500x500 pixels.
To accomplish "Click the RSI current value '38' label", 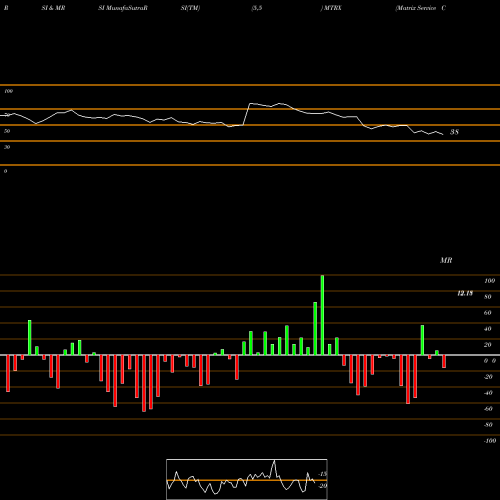I will (454, 132).
